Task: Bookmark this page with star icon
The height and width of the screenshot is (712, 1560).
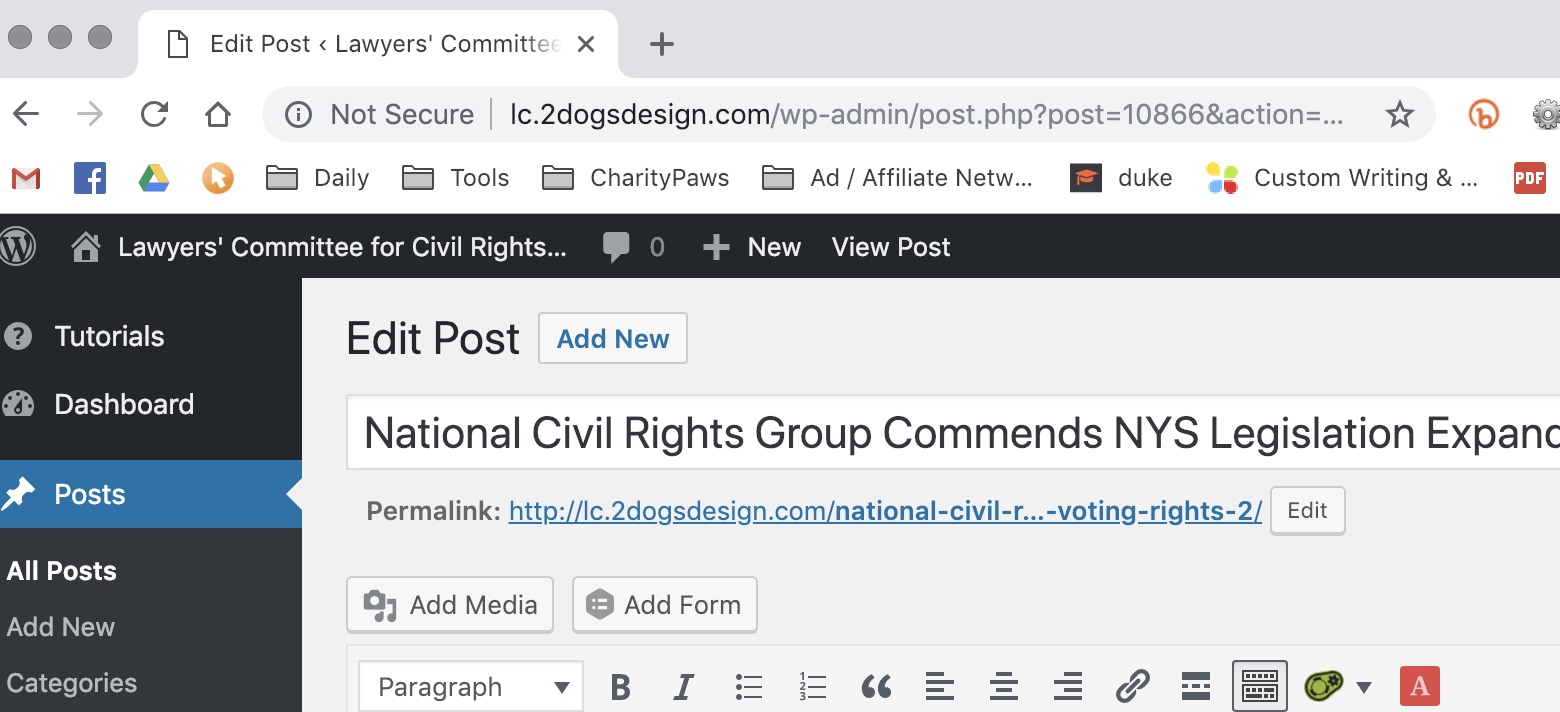Action: click(x=1399, y=115)
